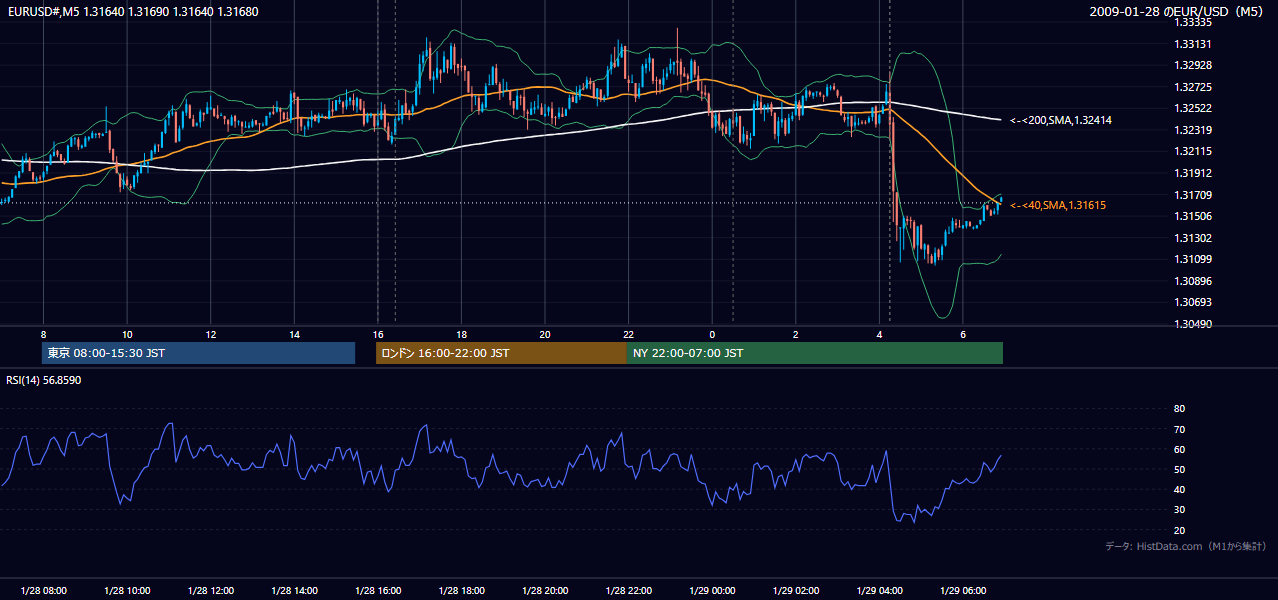This screenshot has height=600, width=1278.
Task: Click the EURUSD#,M5 price header text
Action: (x=132, y=12)
